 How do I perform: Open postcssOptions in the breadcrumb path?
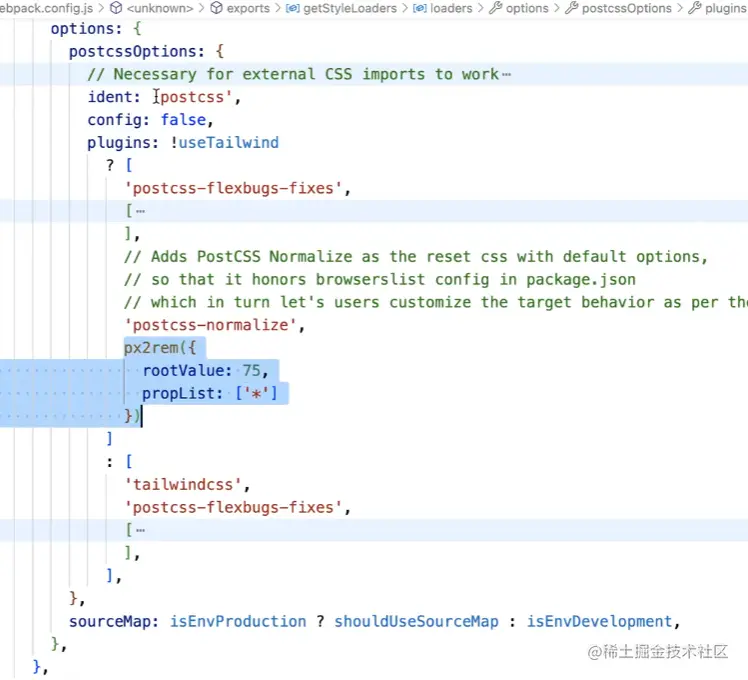(x=626, y=8)
